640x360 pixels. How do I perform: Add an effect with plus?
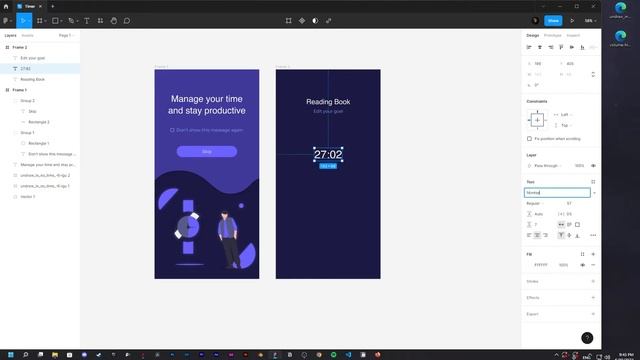[593, 298]
